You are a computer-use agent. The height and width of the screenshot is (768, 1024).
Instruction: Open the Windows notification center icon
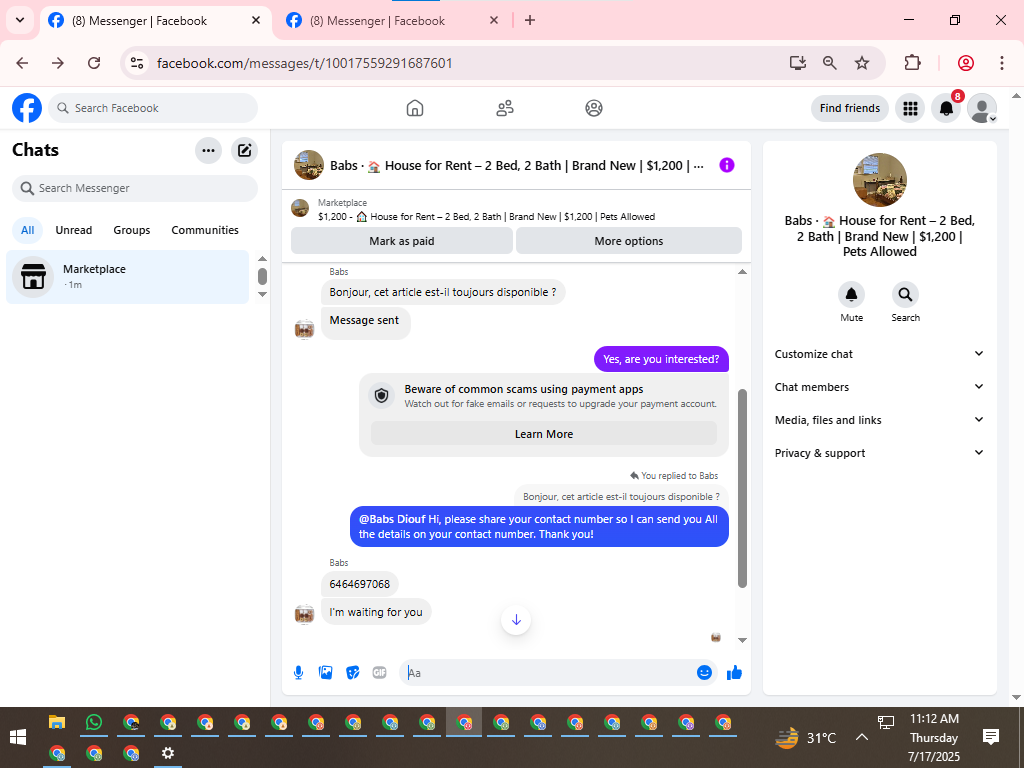[x=991, y=737]
